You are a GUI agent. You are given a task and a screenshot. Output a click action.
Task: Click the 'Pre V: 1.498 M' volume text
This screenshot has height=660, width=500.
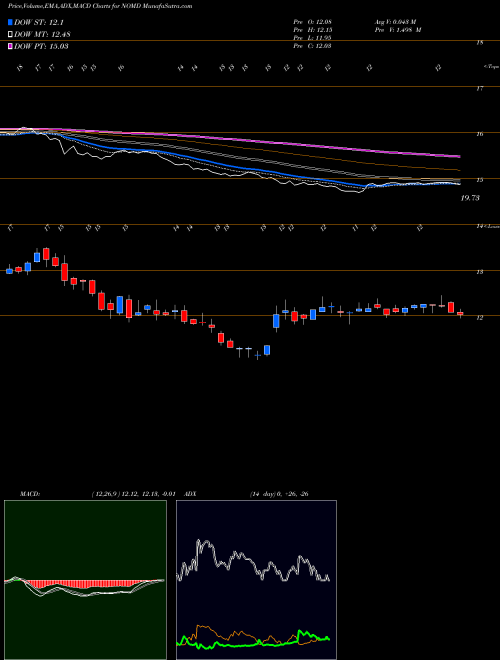pos(398,30)
